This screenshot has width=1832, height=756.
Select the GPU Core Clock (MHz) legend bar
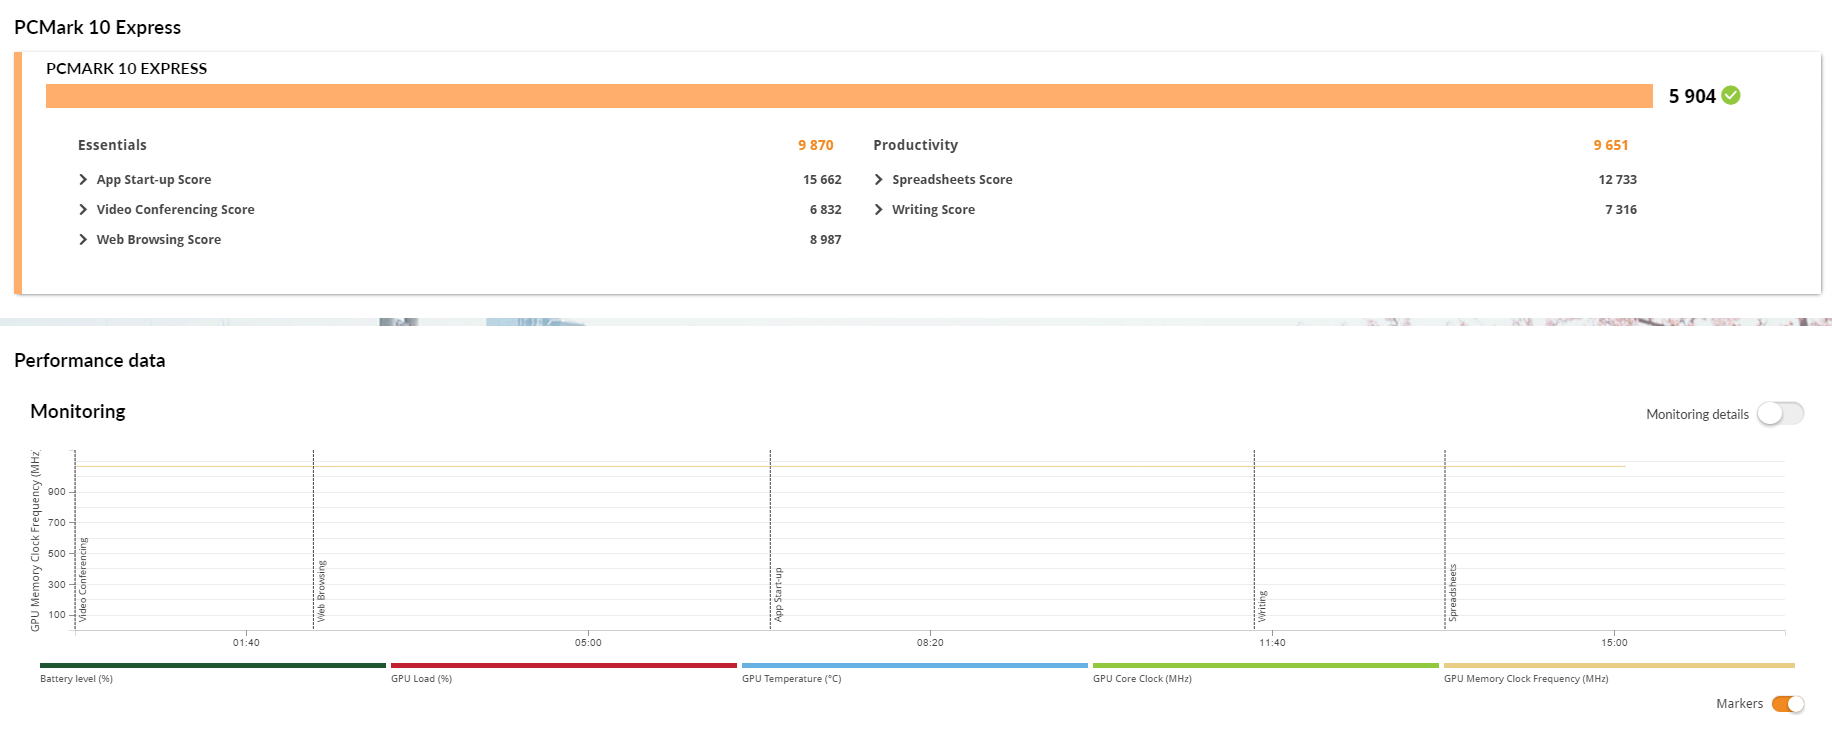pyautogui.click(x=1266, y=665)
